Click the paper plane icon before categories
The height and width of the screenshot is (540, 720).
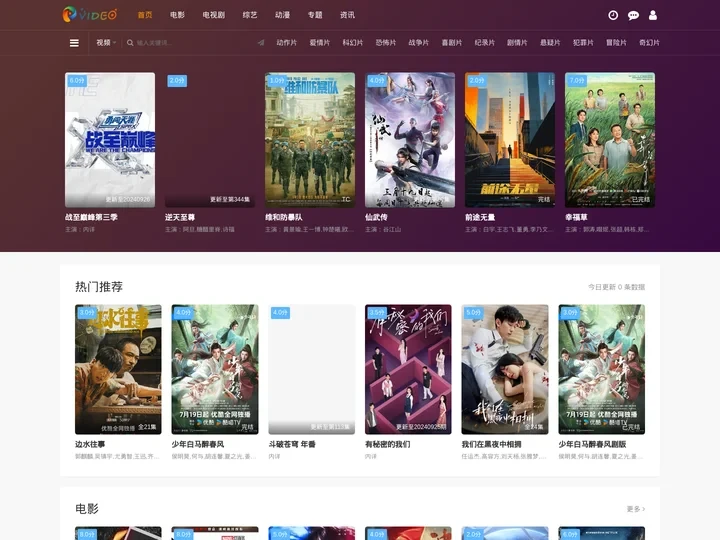coord(261,43)
